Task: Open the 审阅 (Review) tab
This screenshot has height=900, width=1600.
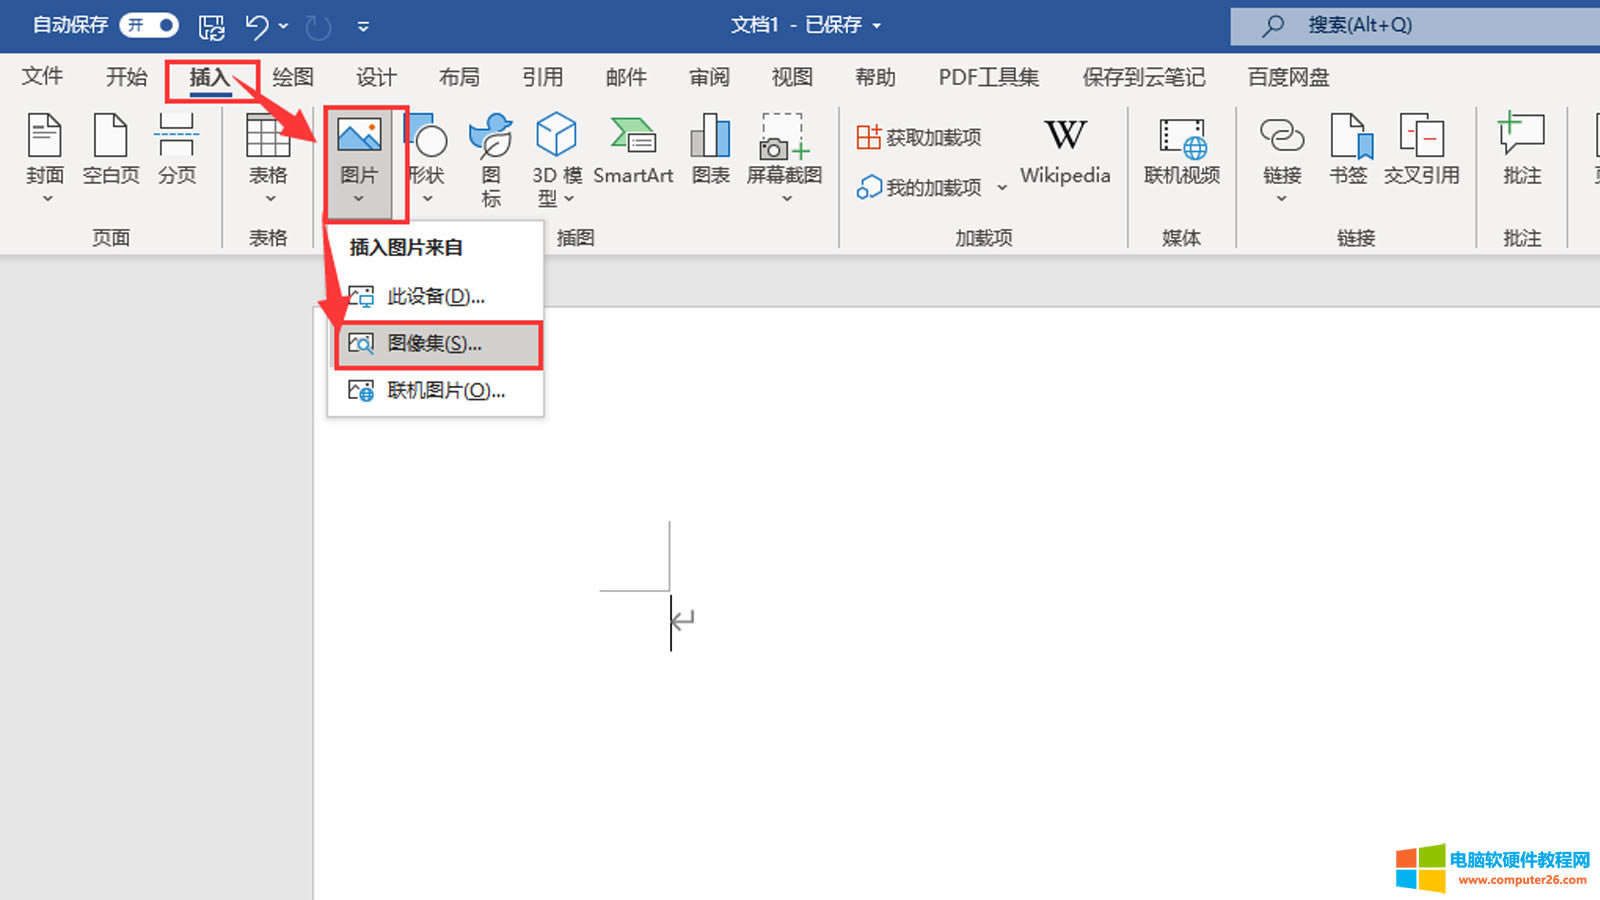Action: point(709,77)
